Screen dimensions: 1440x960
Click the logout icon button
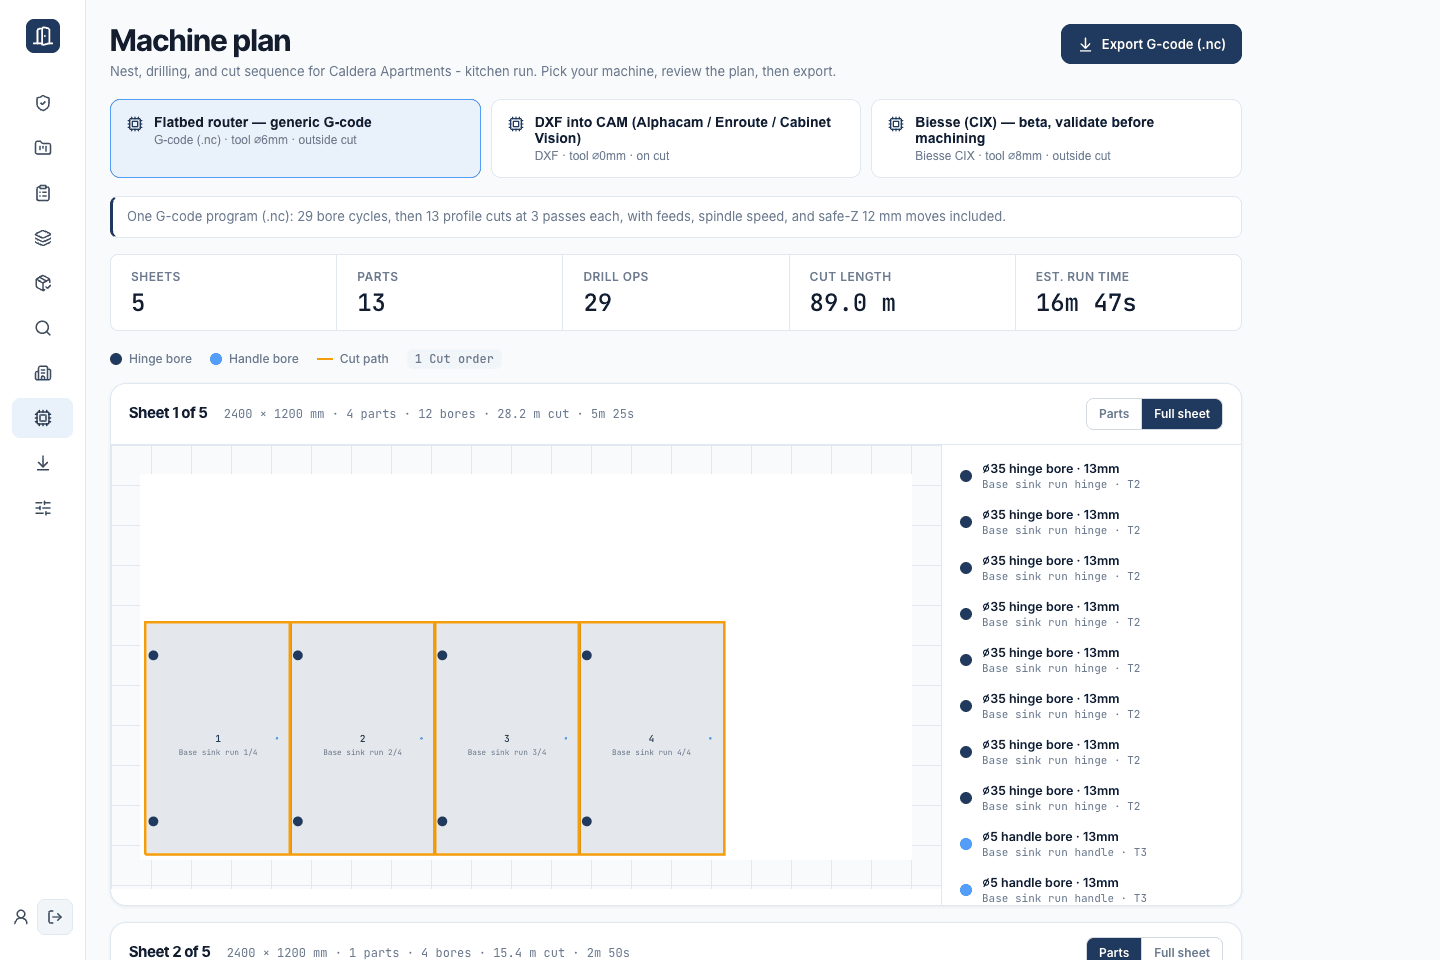coord(55,917)
